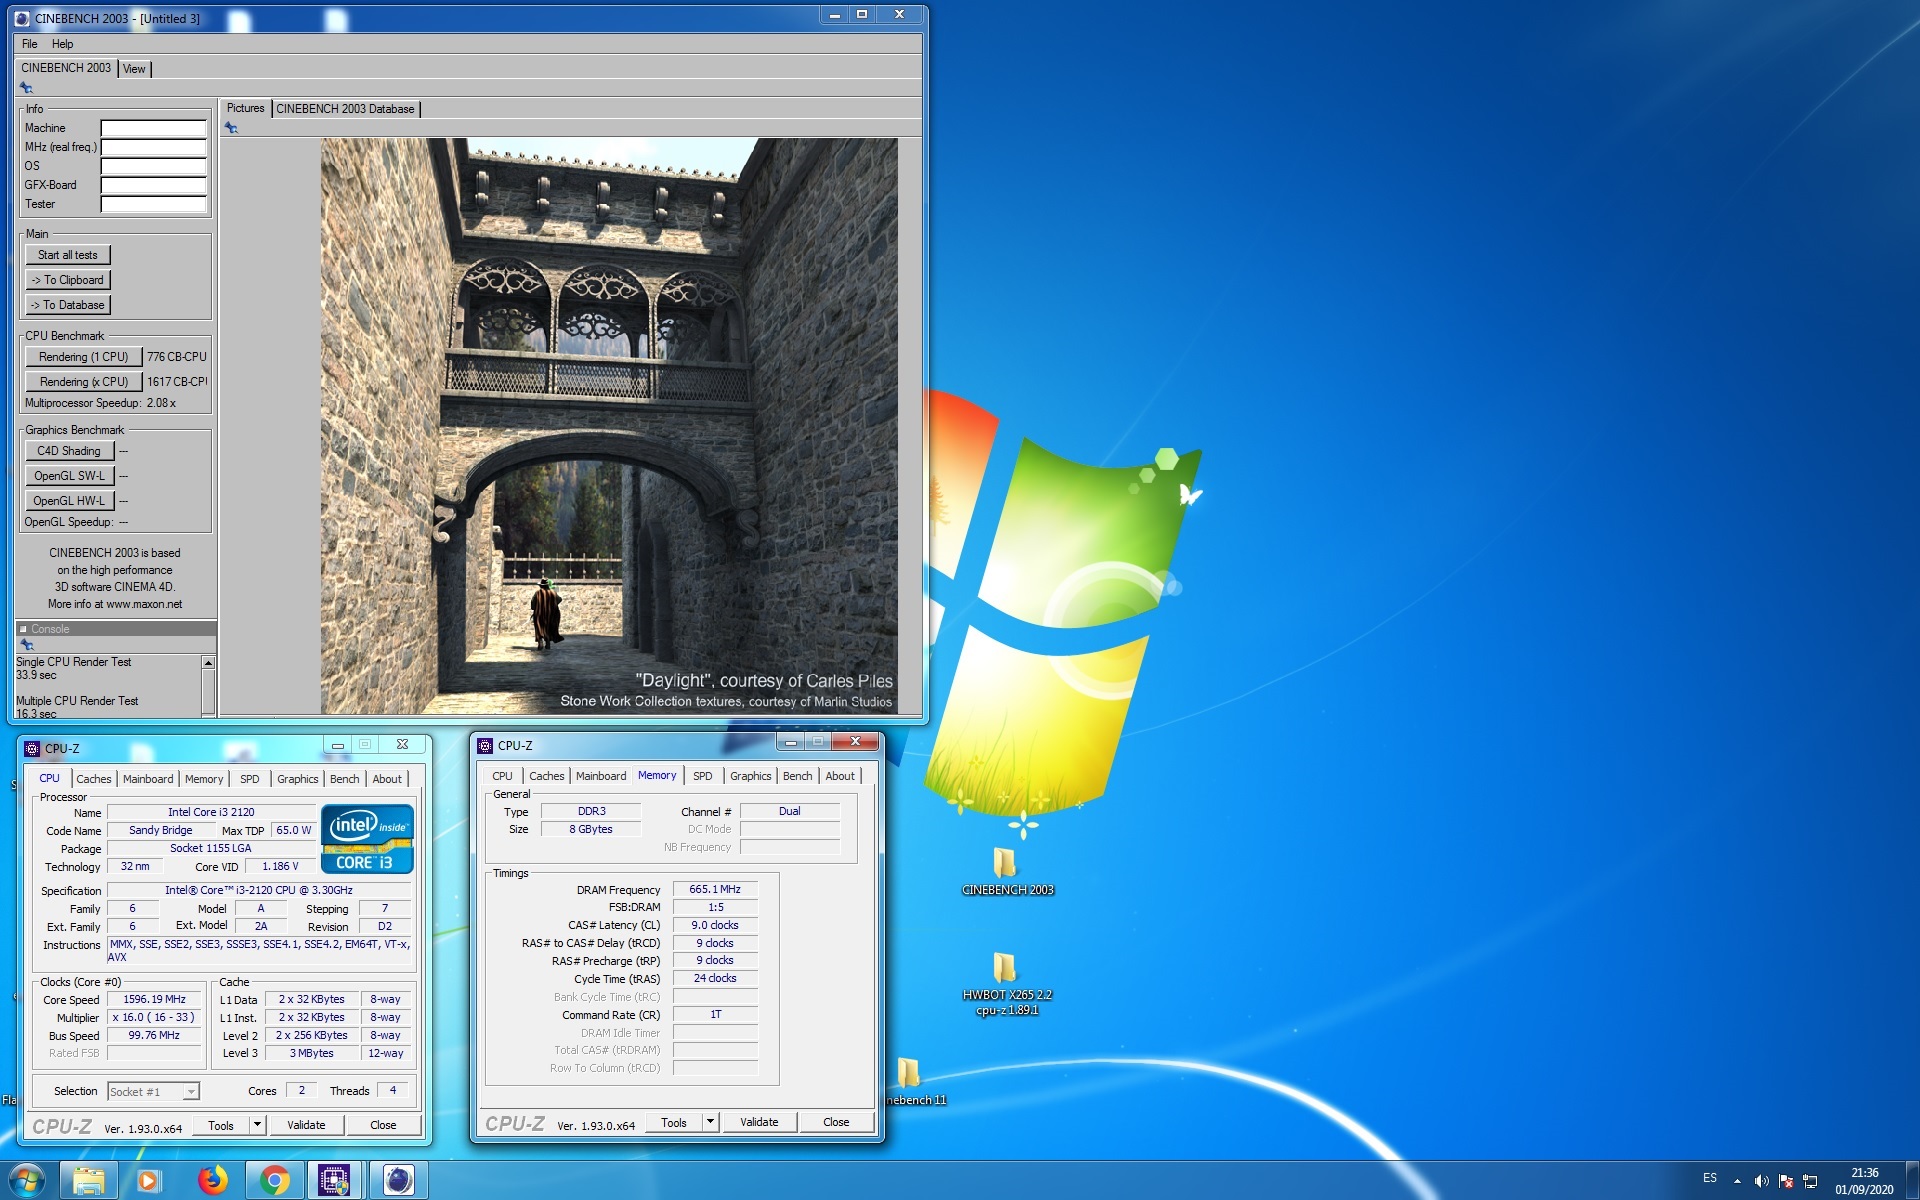Click To Clipboard button
Screen dimensions: 1920x1200
pyautogui.click(x=68, y=280)
